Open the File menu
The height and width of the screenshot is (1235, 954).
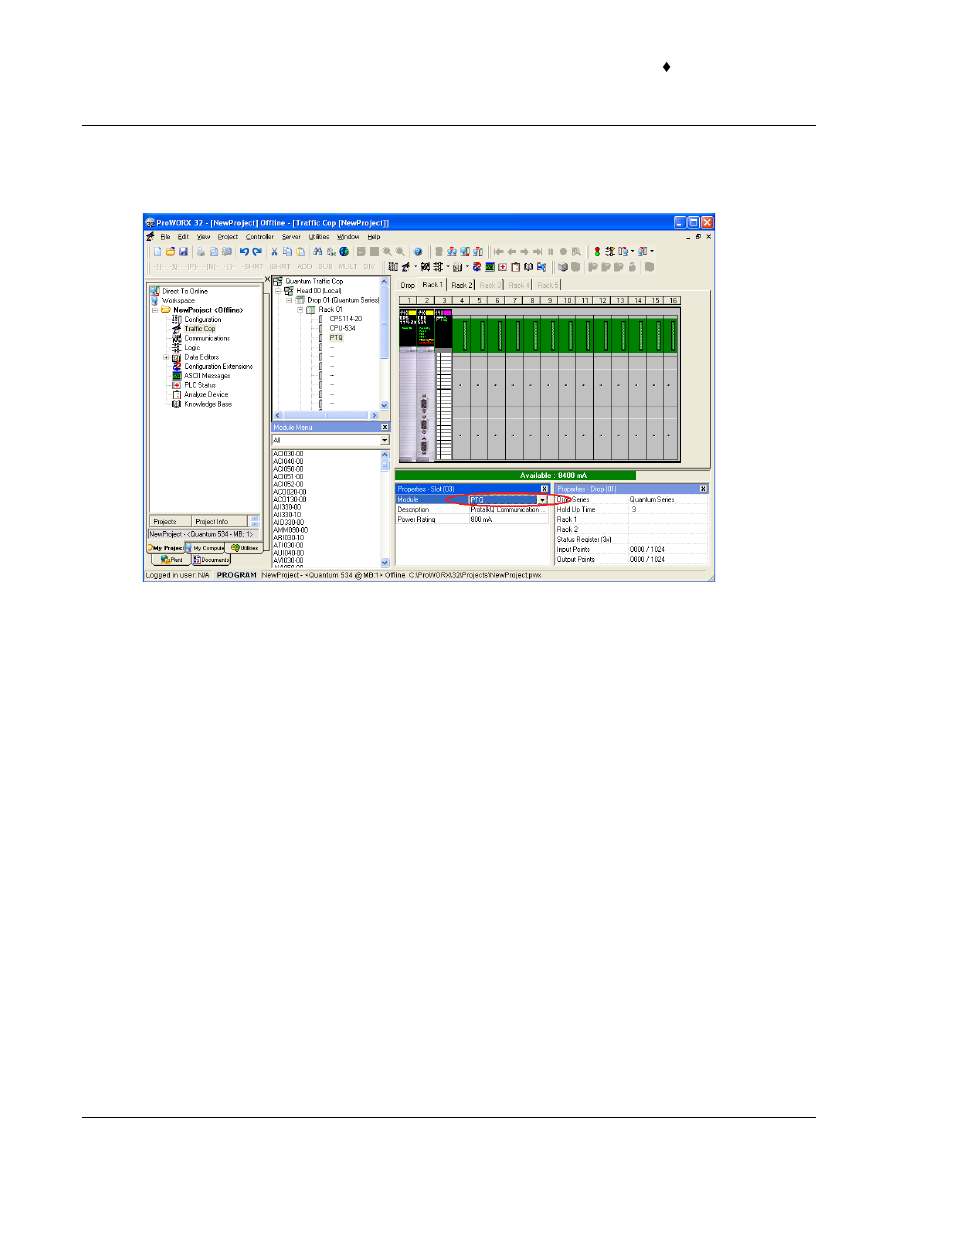pos(166,237)
